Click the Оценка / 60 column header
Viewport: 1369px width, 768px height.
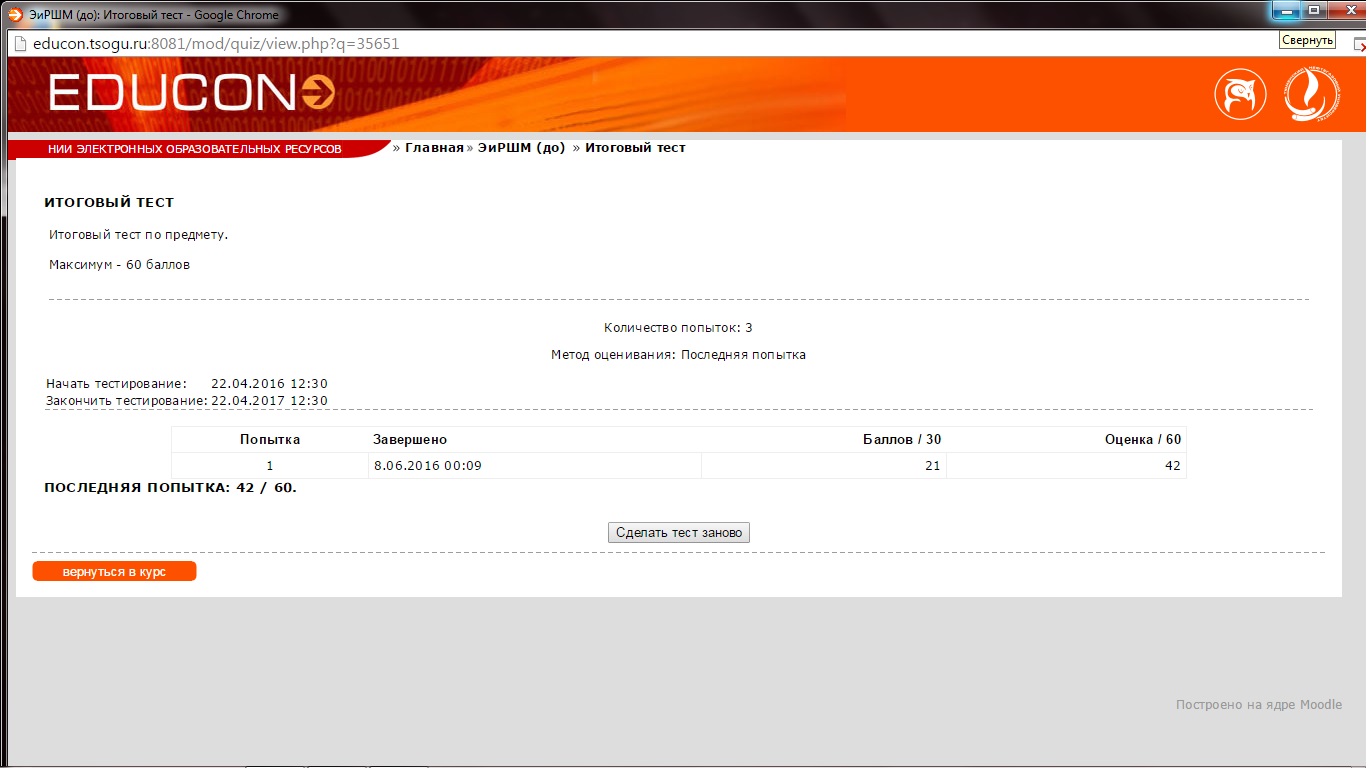pyautogui.click(x=1142, y=440)
